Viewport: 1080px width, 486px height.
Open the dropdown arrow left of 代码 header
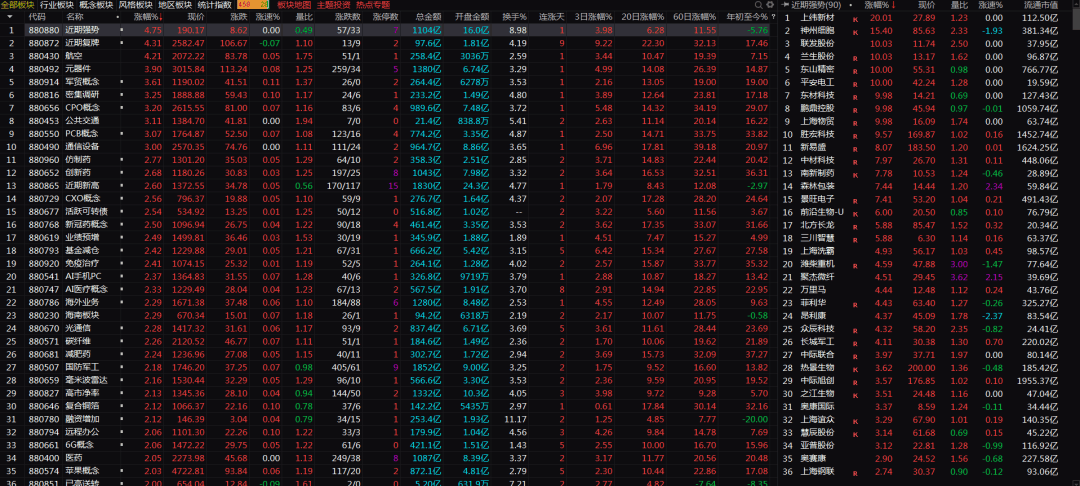[x=11, y=17]
